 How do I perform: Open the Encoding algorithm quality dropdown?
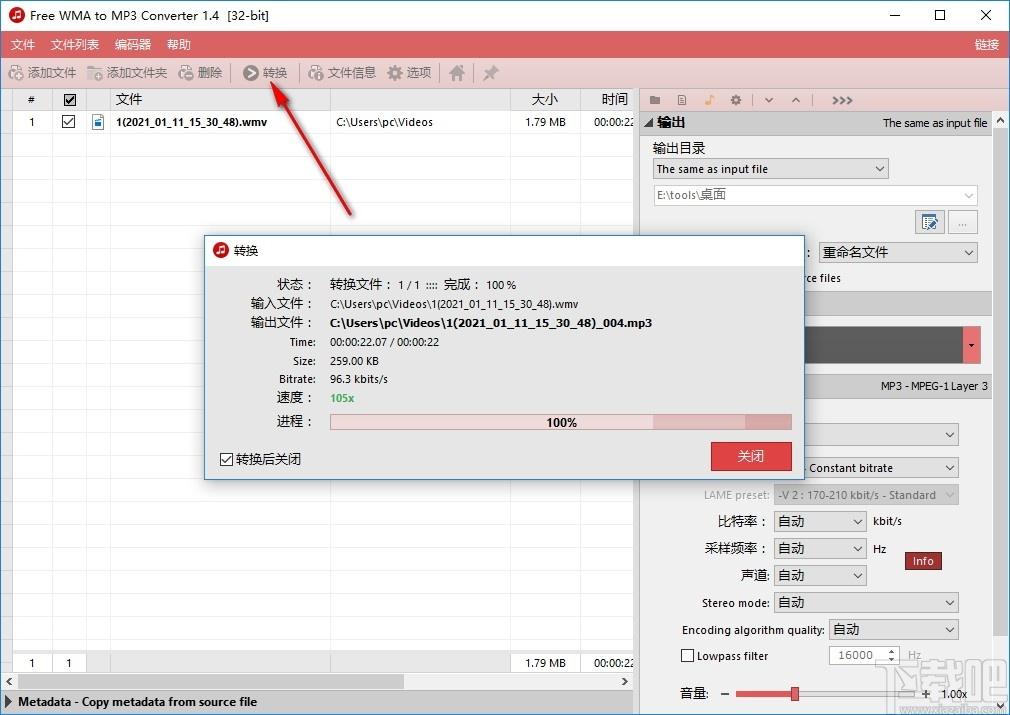click(x=893, y=630)
